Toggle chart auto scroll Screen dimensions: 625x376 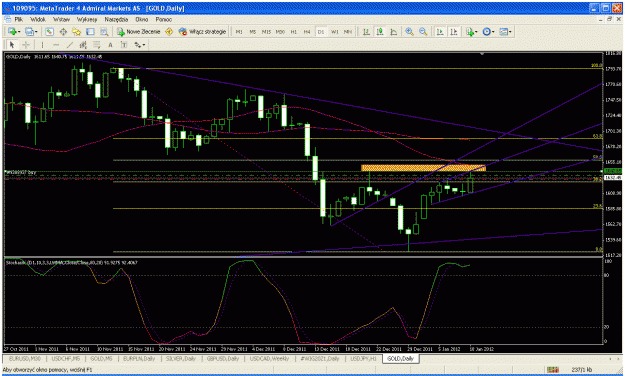pos(440,31)
